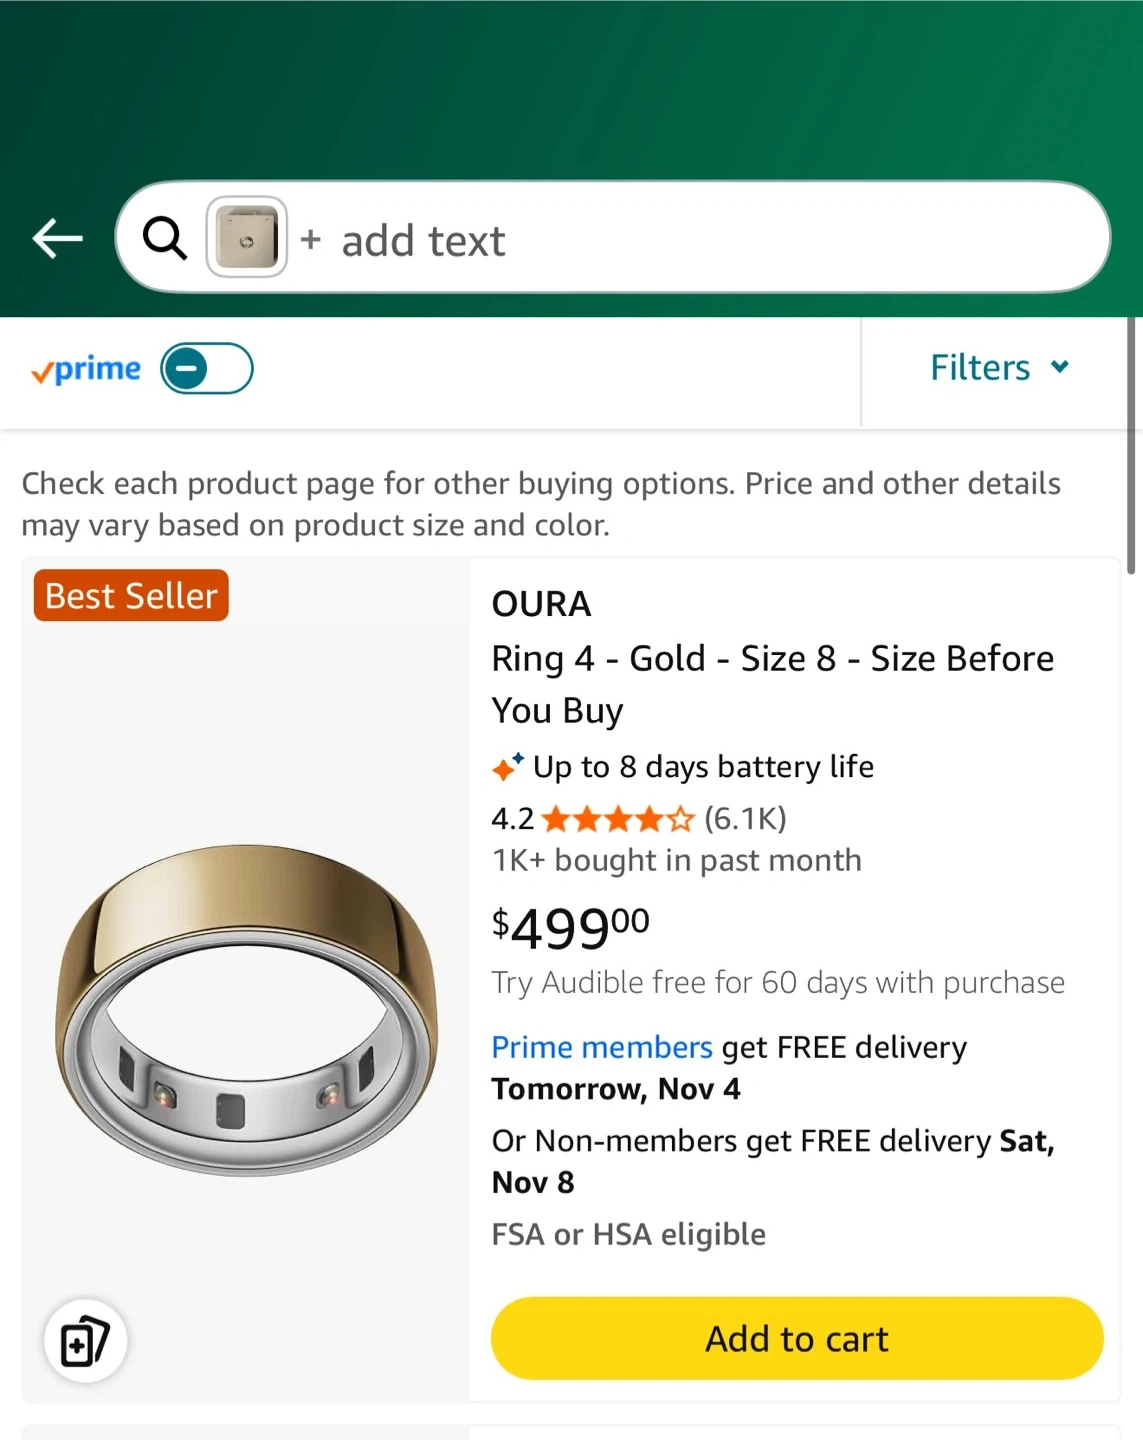The width and height of the screenshot is (1143, 1440).
Task: Tap the $499.00 price
Action: (570, 927)
